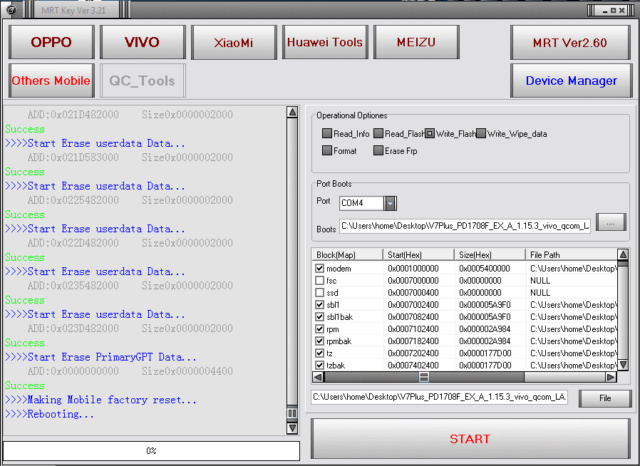Minimize the MRT Key window
Viewport: 640px width, 466px height.
pyautogui.click(x=605, y=11)
